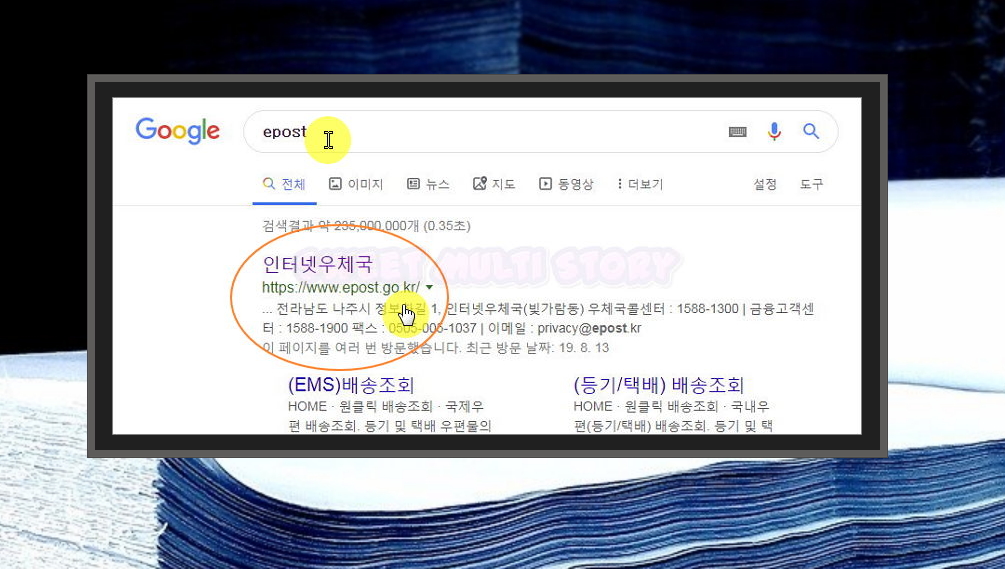
Task: Open the (등기/택배) 배송조회 sitelink
Action: pos(658,385)
